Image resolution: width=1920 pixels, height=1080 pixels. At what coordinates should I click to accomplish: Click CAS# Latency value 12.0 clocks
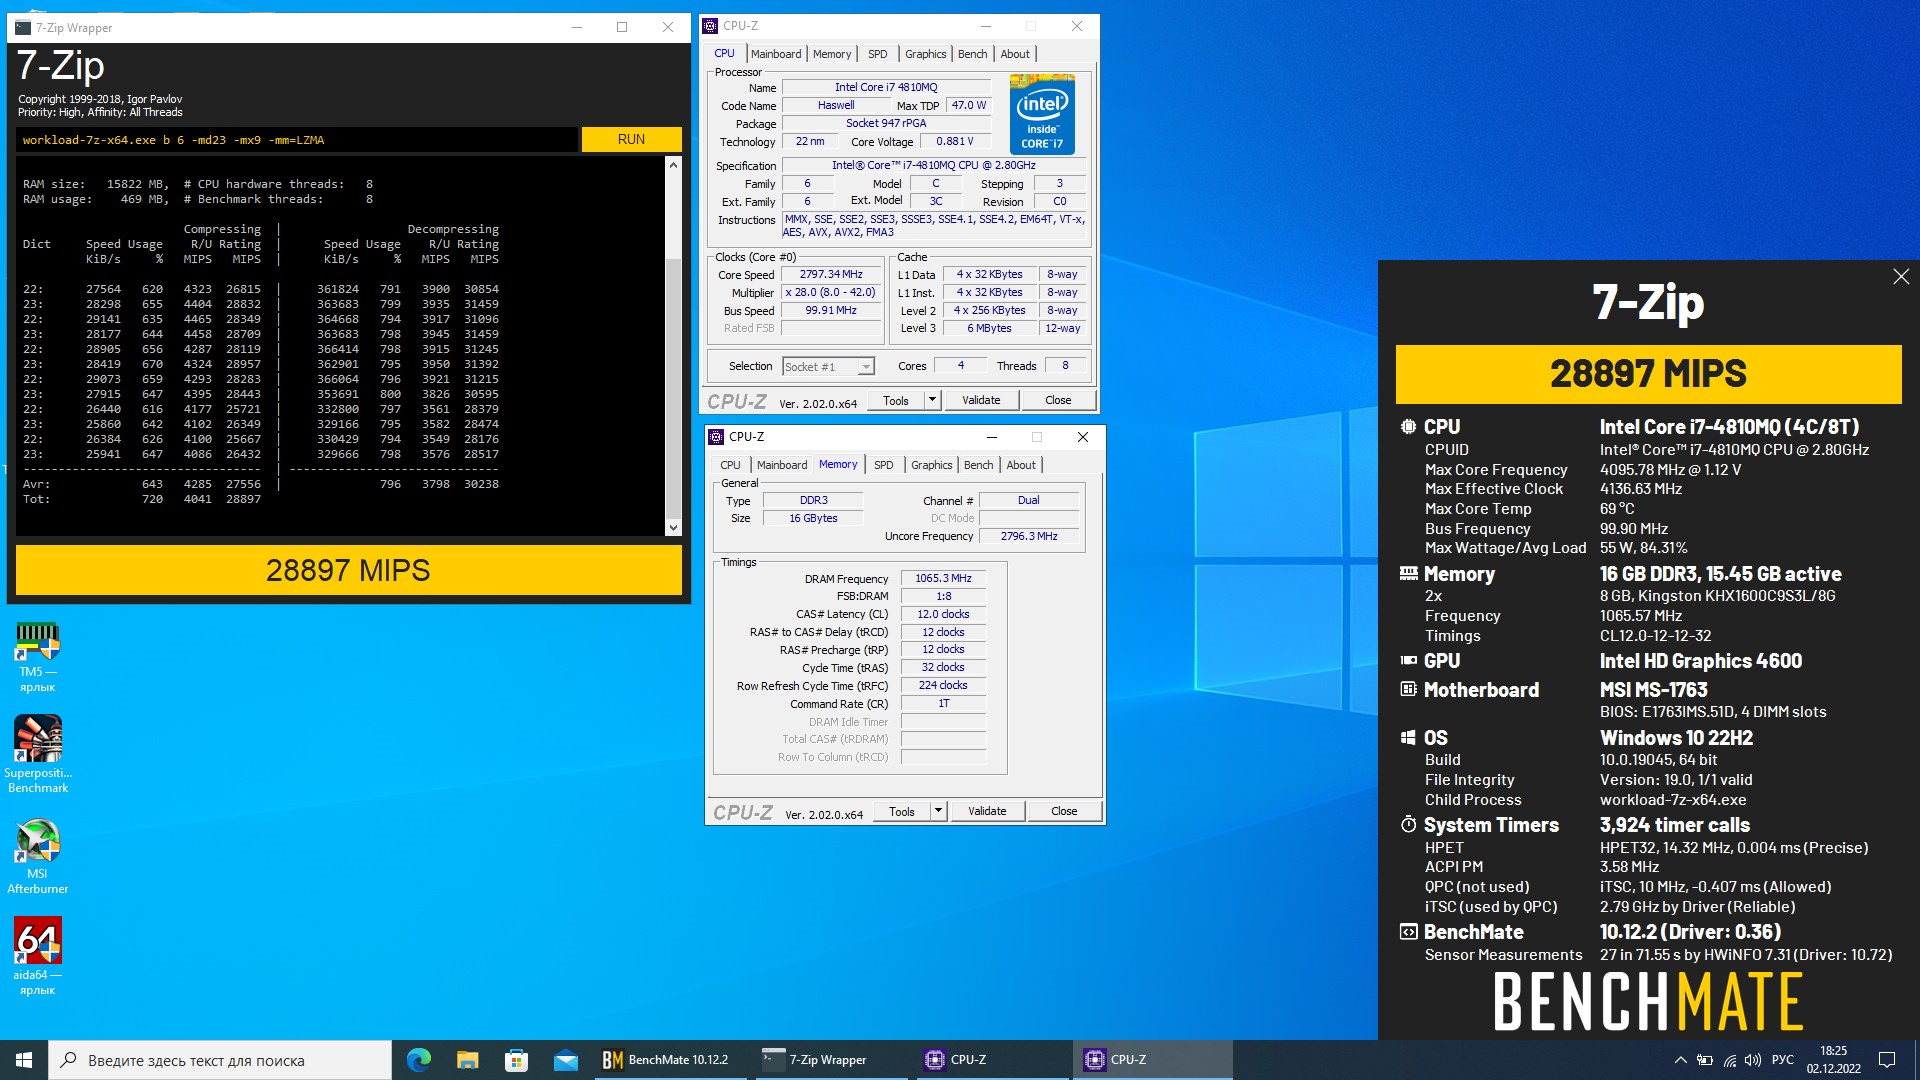943,614
